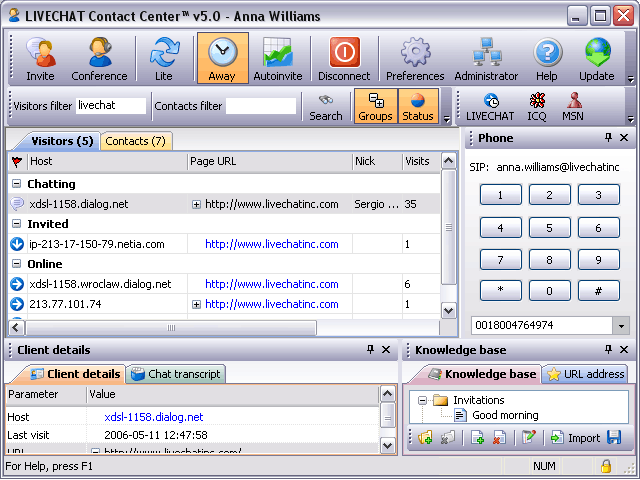Viewport: 640px width, 480px height.
Task: Open the Autoinvite chart tool
Action: point(278,58)
